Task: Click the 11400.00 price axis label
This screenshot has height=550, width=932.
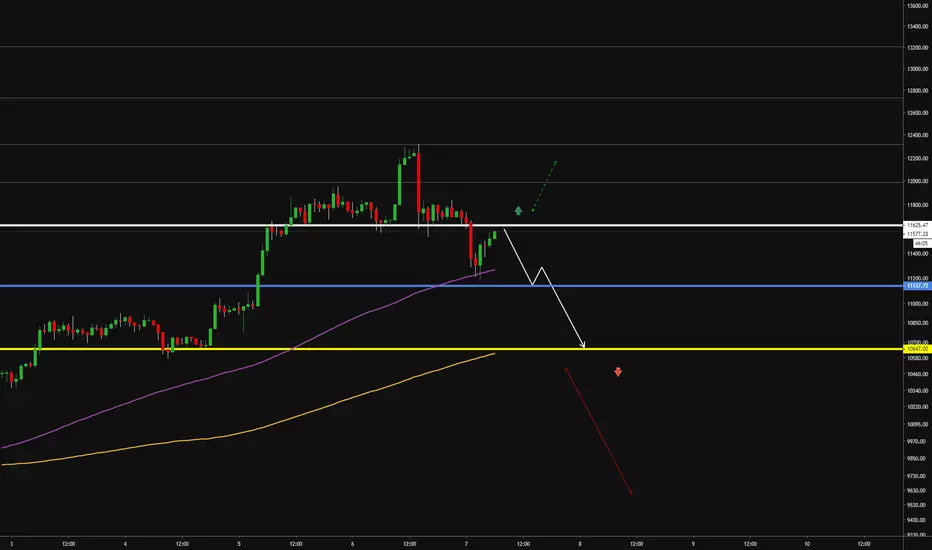Action: tap(918, 254)
